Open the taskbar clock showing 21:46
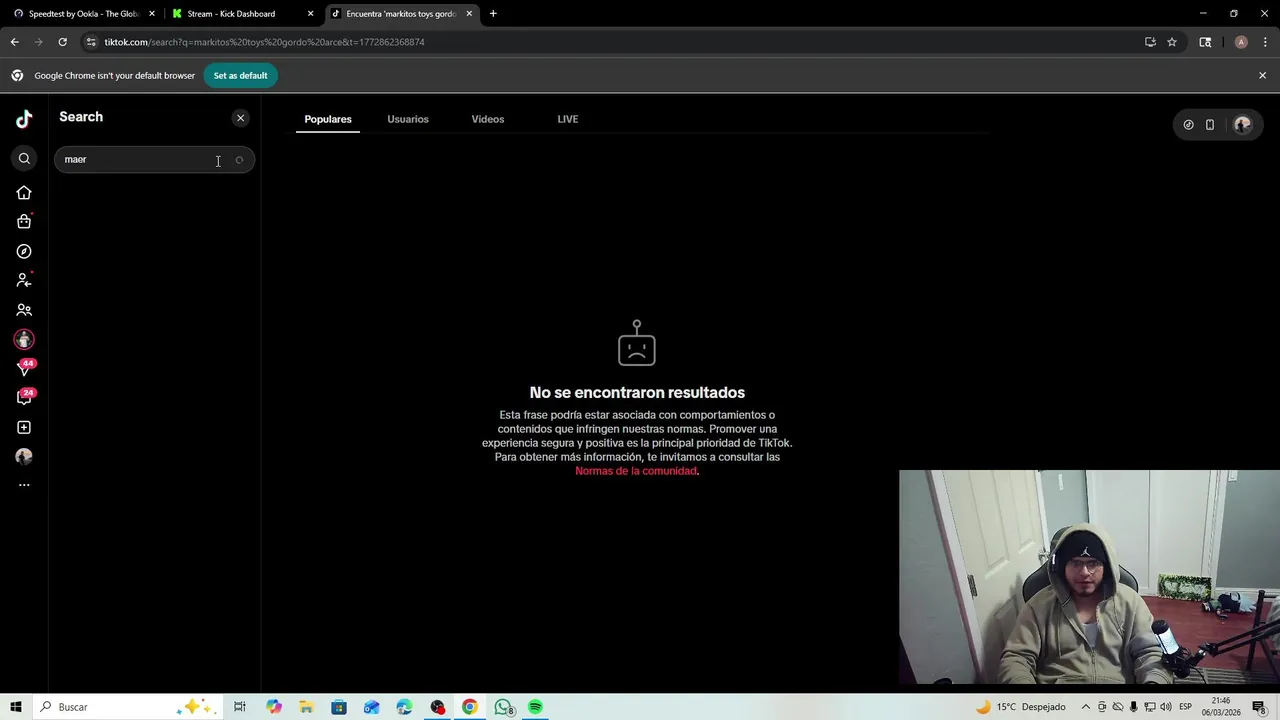1280x720 pixels. point(1221,707)
